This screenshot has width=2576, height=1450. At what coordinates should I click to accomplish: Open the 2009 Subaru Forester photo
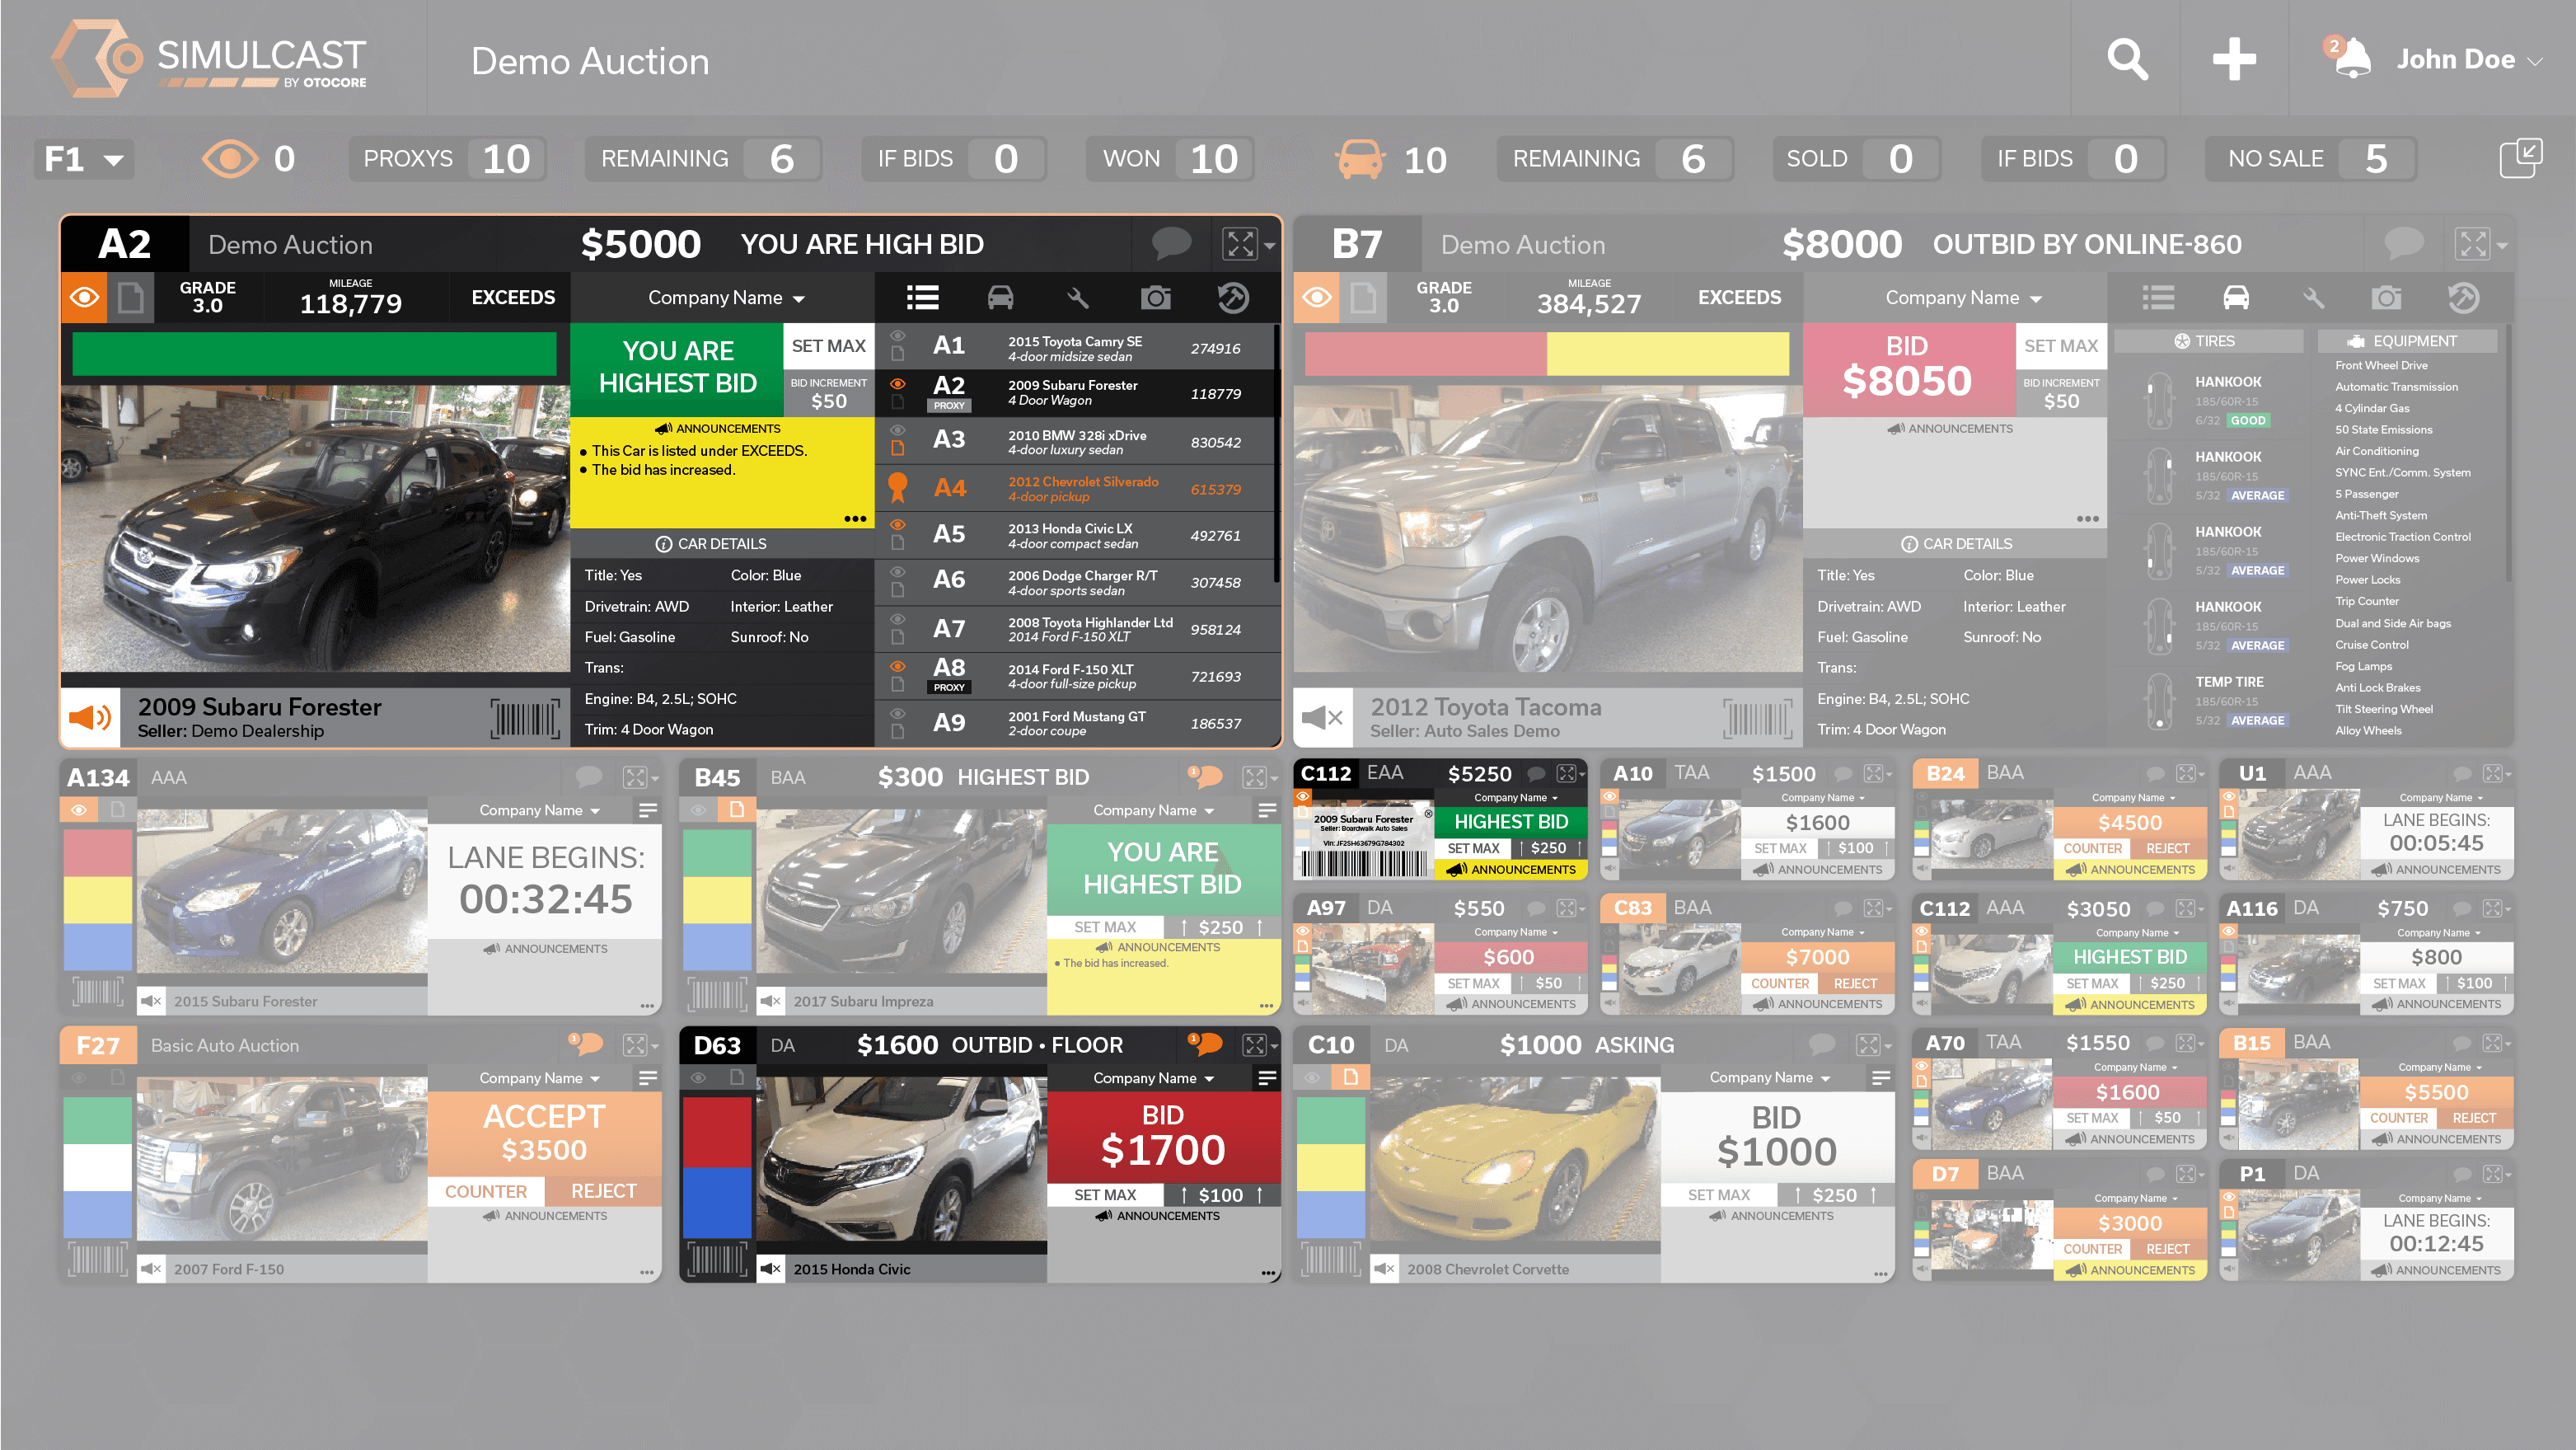click(x=315, y=529)
